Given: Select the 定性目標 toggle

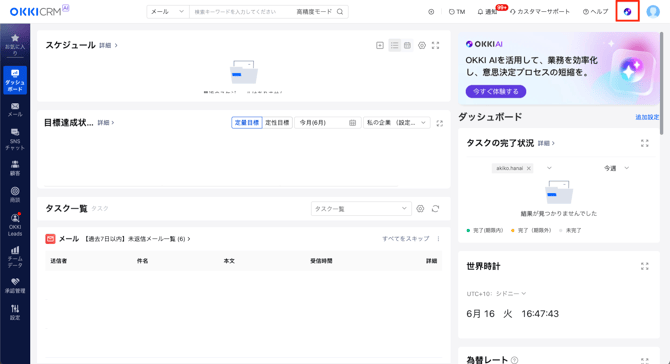Looking at the screenshot, I should (x=277, y=123).
